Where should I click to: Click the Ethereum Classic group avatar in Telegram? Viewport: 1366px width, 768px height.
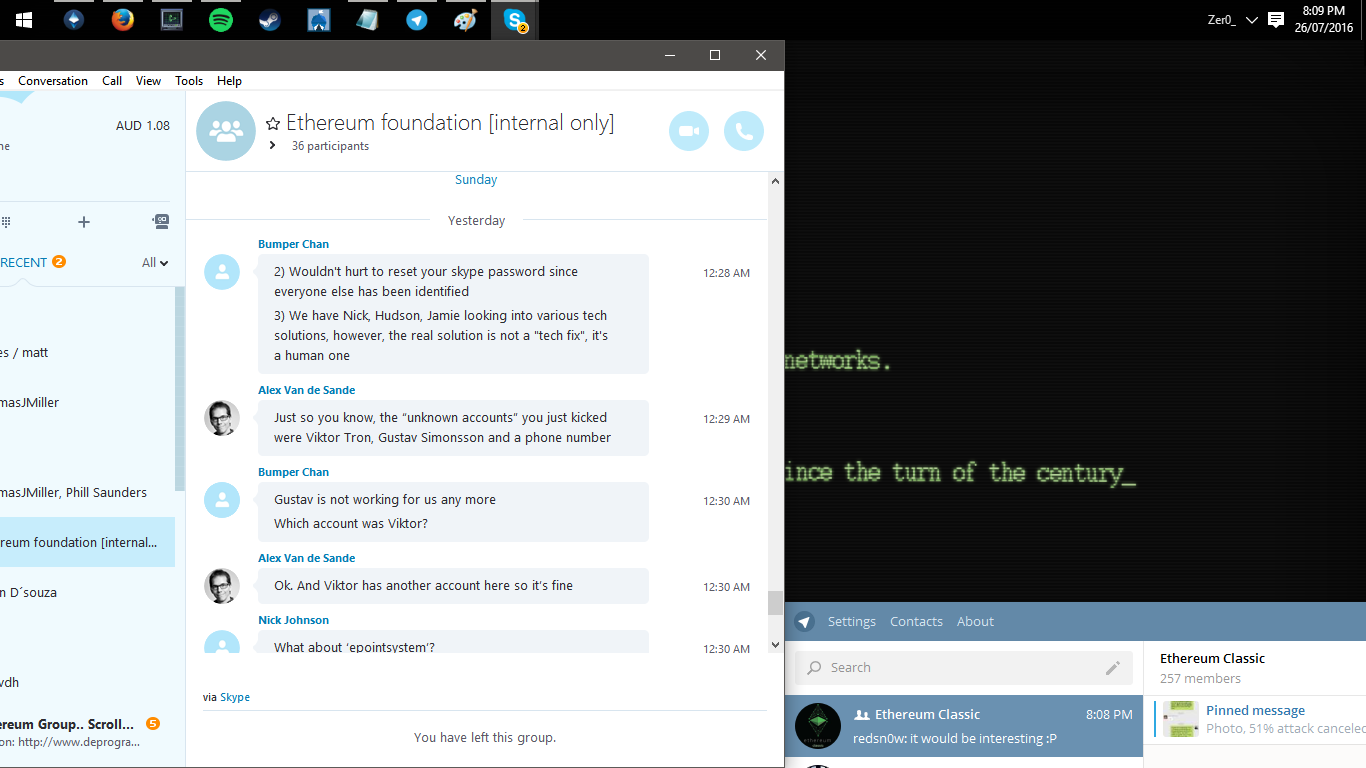coord(818,726)
